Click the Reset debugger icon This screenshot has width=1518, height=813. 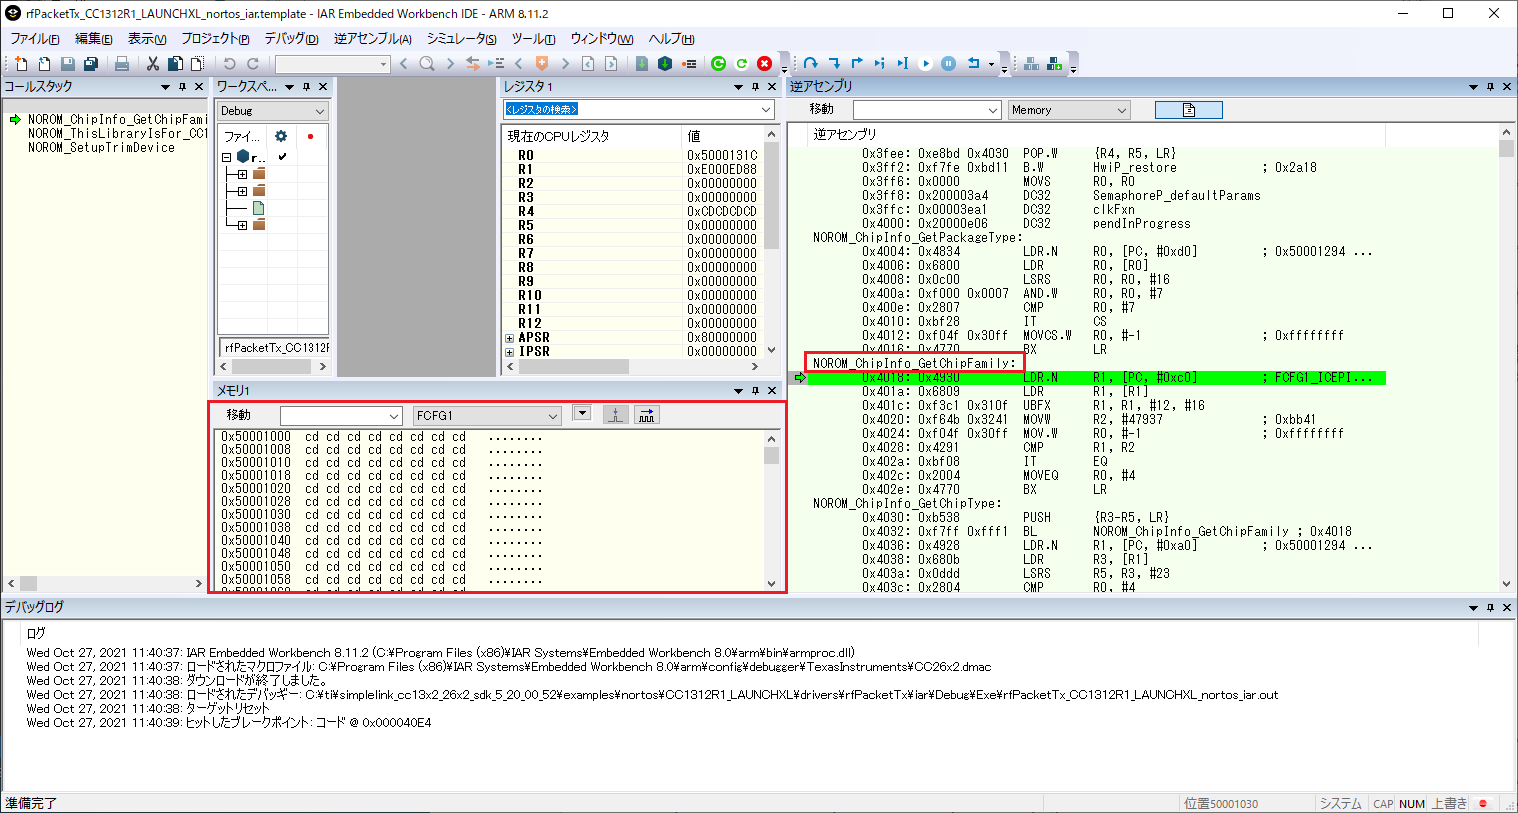pyautogui.click(x=973, y=63)
